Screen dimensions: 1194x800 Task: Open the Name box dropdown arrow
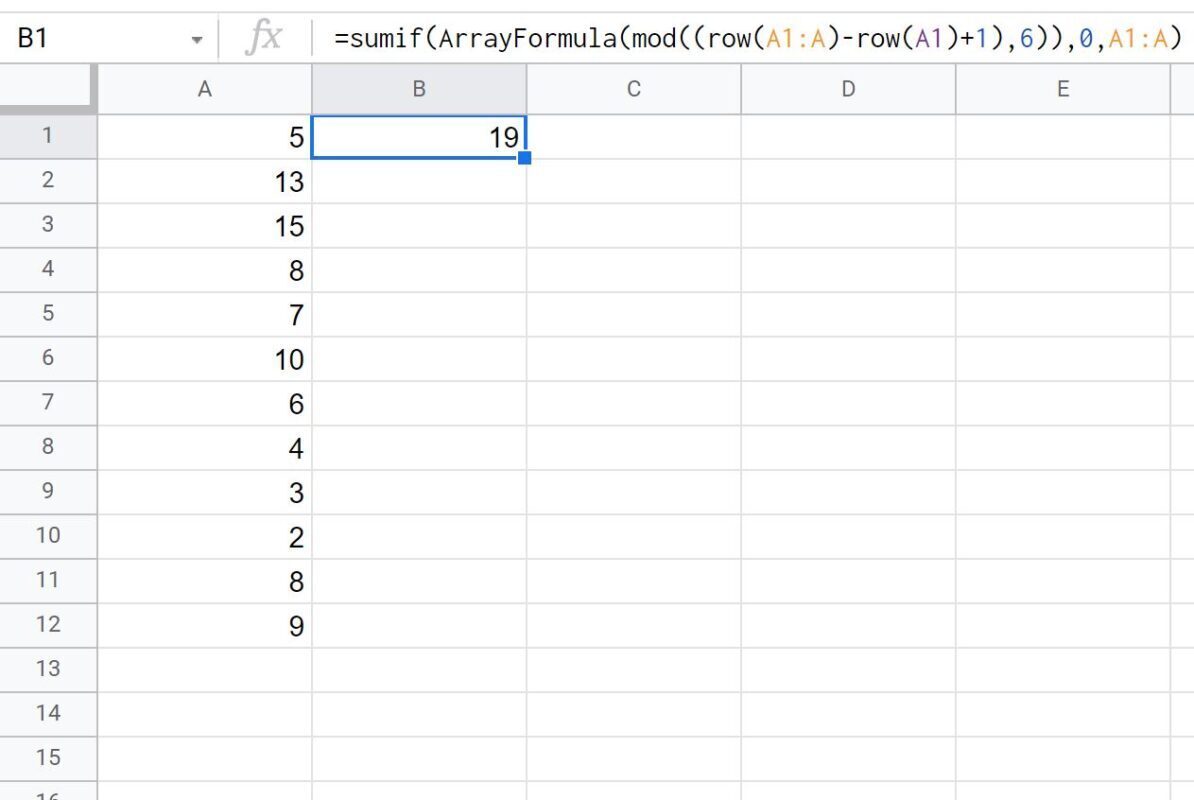[x=197, y=39]
